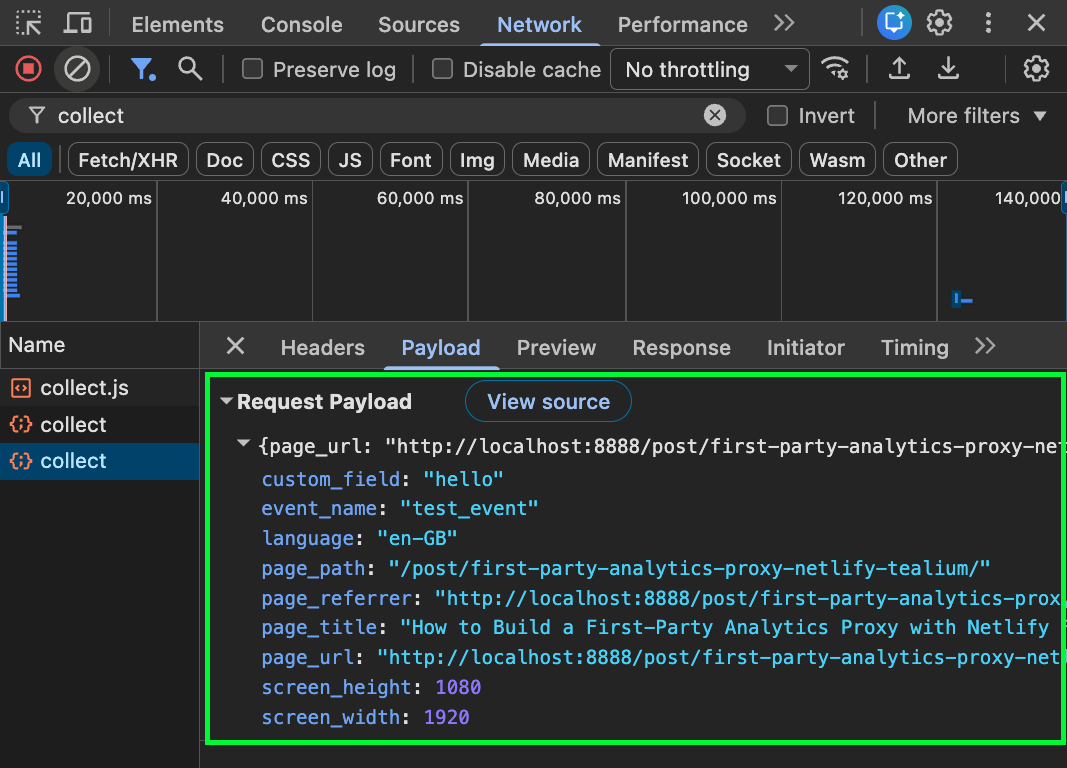Open the AI assistance icon
This screenshot has width=1067, height=768.
(893, 23)
